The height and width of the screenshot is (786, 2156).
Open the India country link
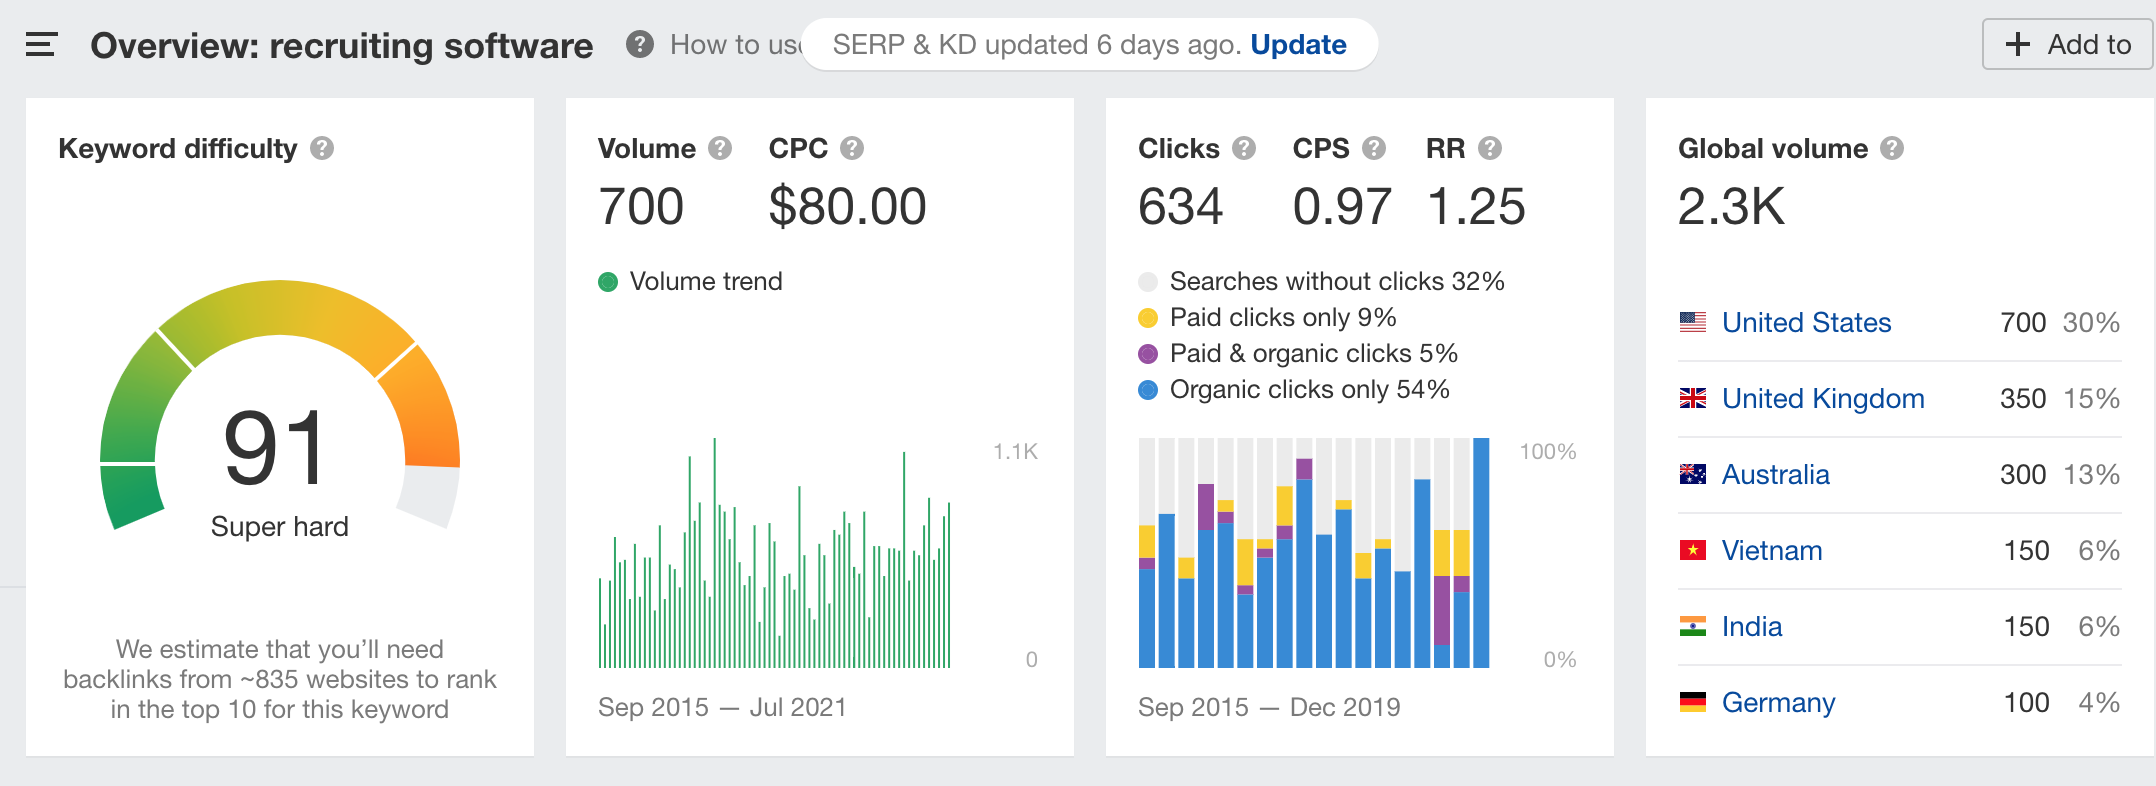[1751, 626]
